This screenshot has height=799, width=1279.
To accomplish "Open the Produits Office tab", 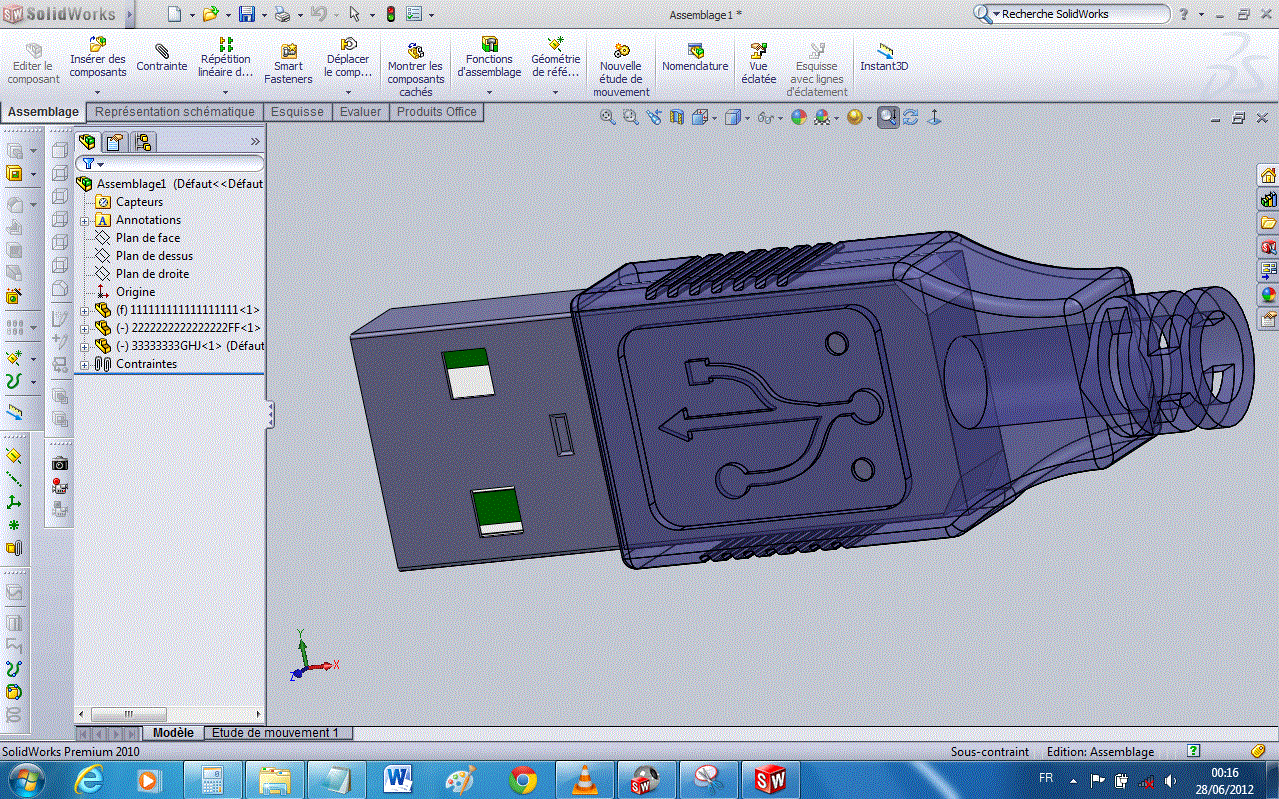I will tap(437, 112).
